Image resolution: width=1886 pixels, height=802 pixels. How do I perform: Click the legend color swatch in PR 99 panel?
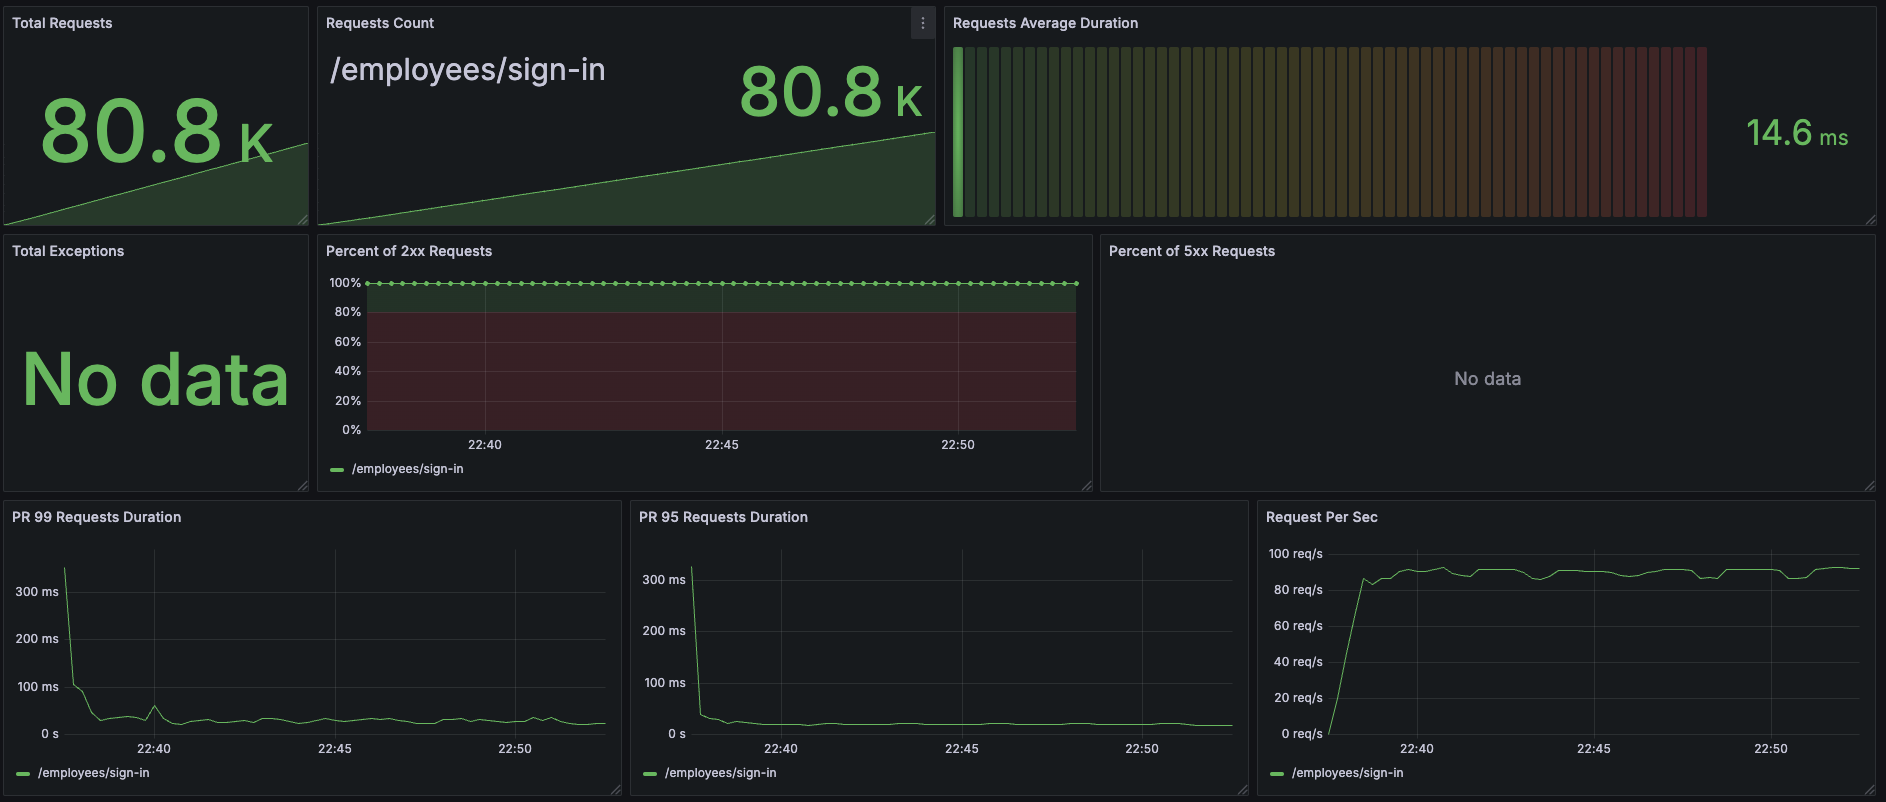23,773
